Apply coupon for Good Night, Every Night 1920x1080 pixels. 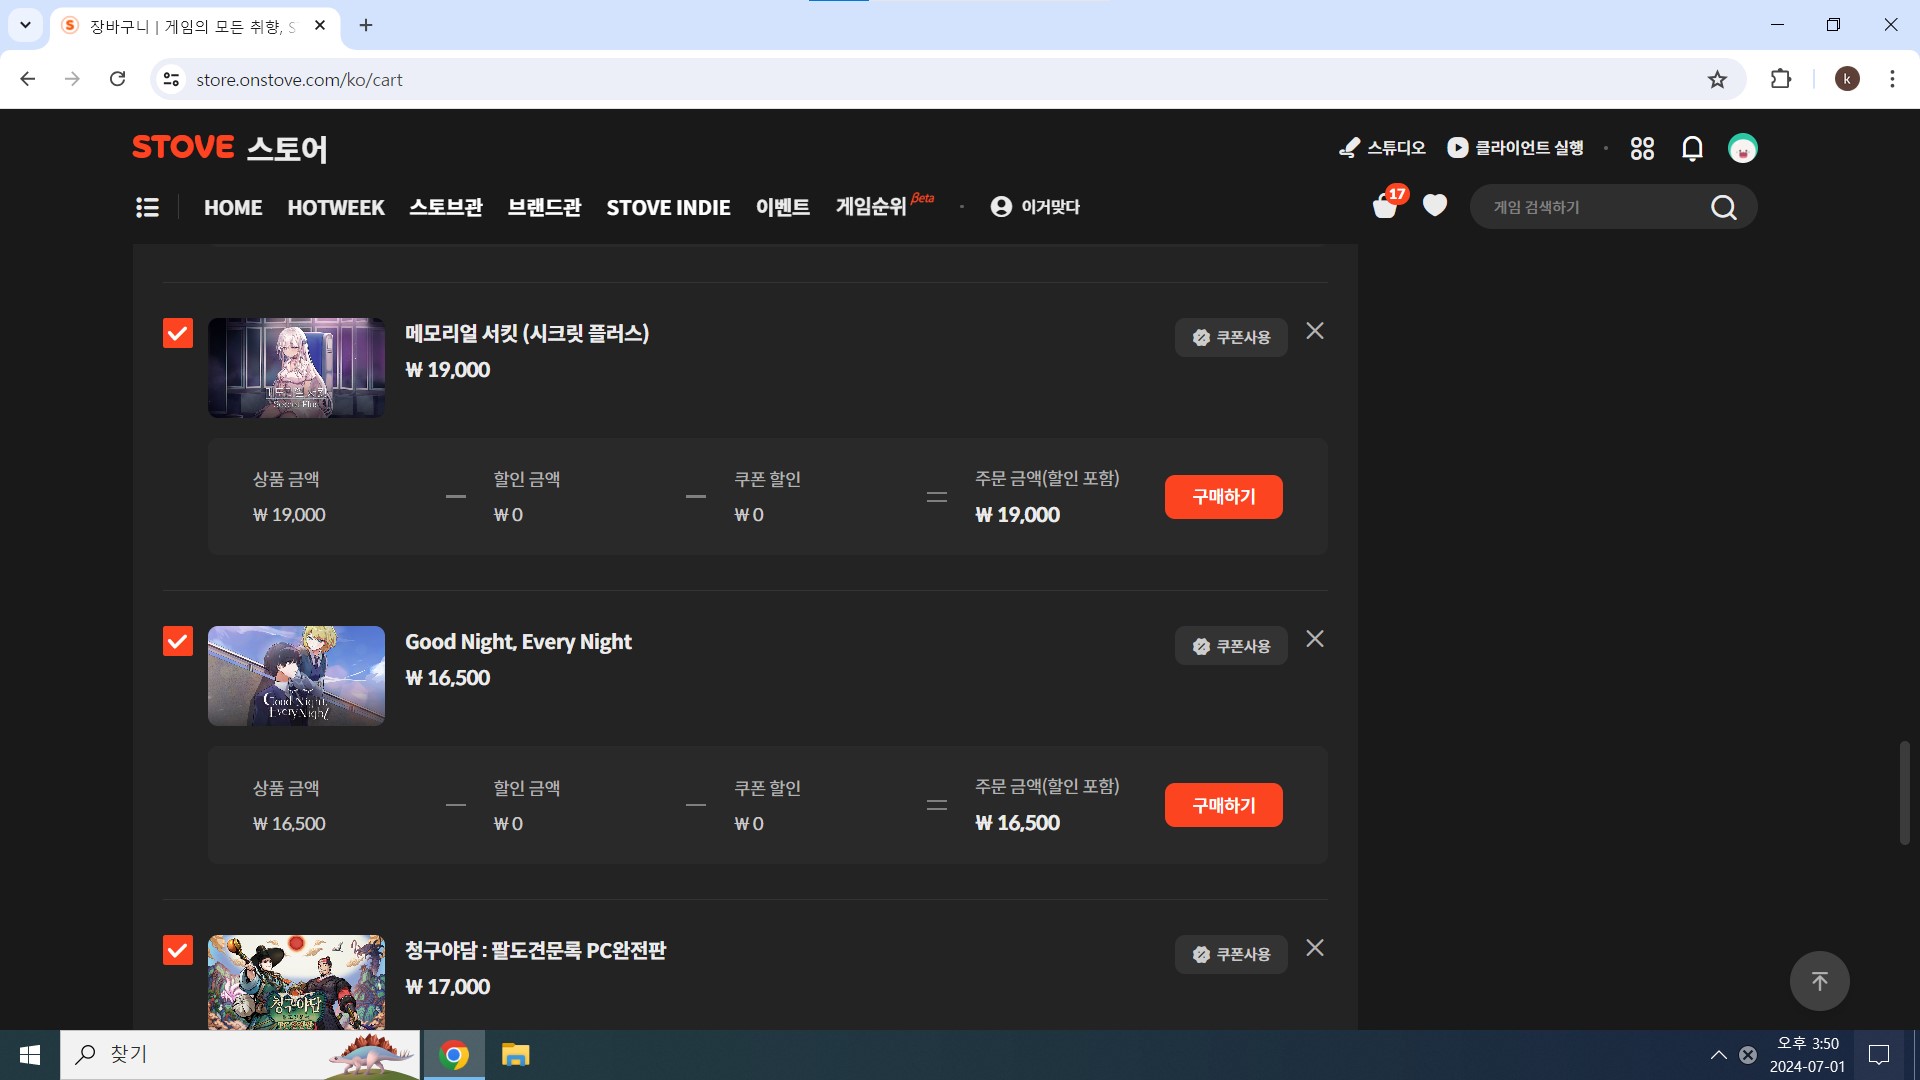[x=1231, y=646]
